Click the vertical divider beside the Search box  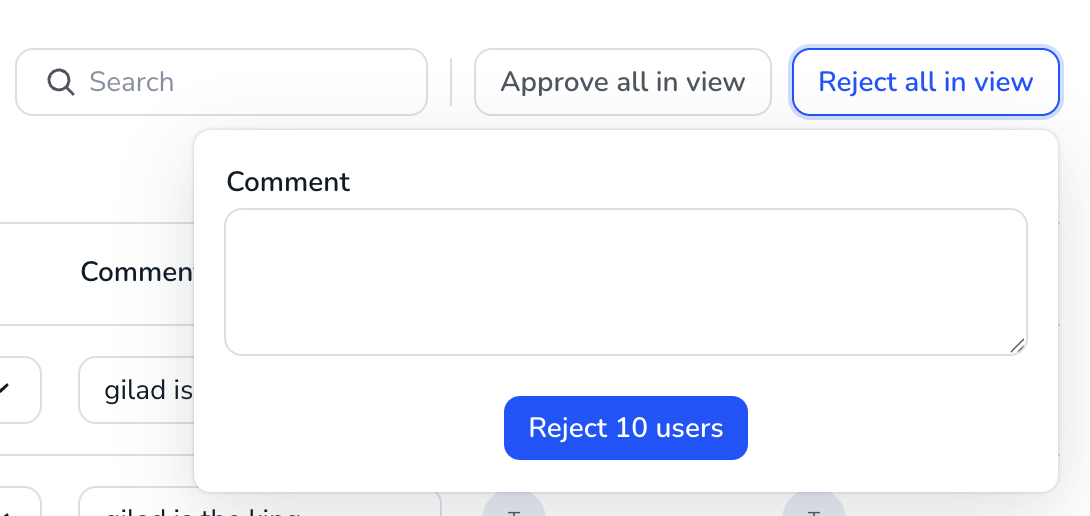tap(451, 82)
